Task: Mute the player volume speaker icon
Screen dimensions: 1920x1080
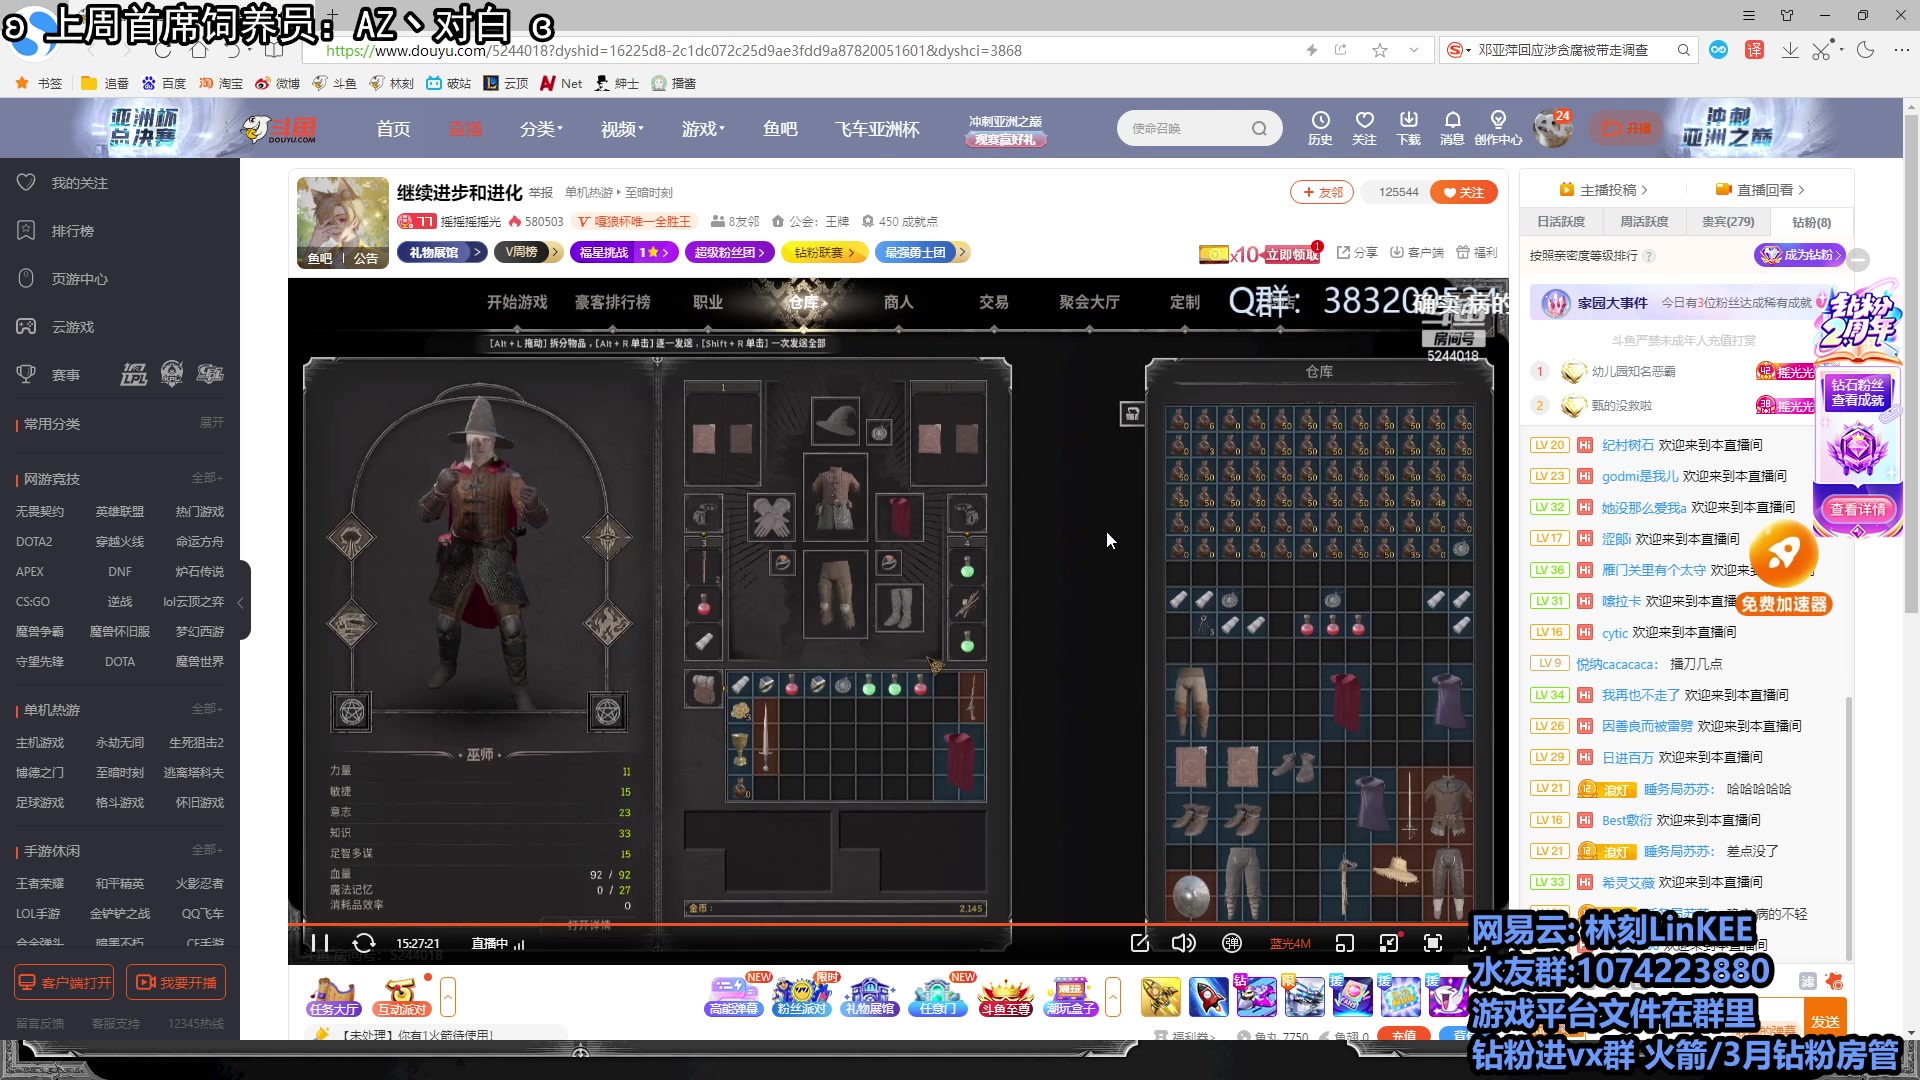Action: click(1183, 943)
